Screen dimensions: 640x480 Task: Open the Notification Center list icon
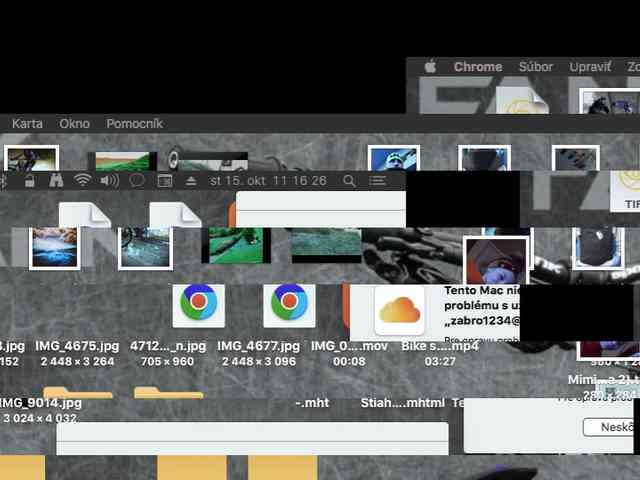[377, 181]
